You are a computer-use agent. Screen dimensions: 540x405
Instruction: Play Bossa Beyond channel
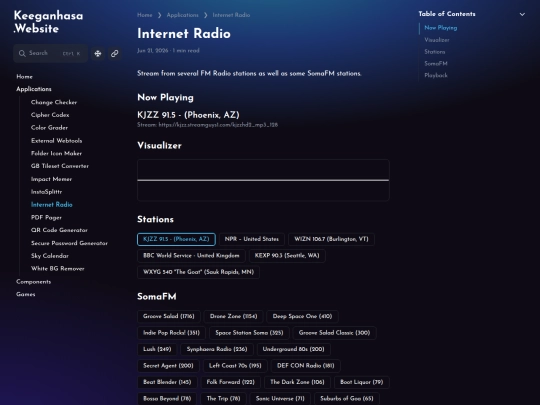tap(167, 398)
